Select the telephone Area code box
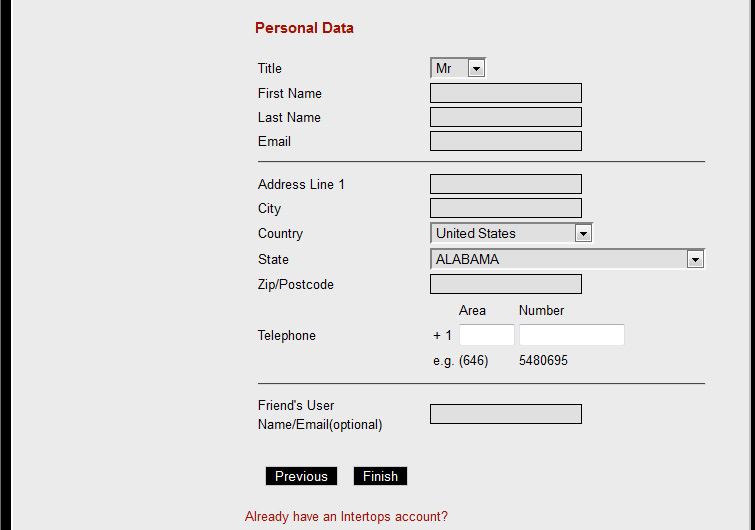755x530 pixels. [x=487, y=335]
